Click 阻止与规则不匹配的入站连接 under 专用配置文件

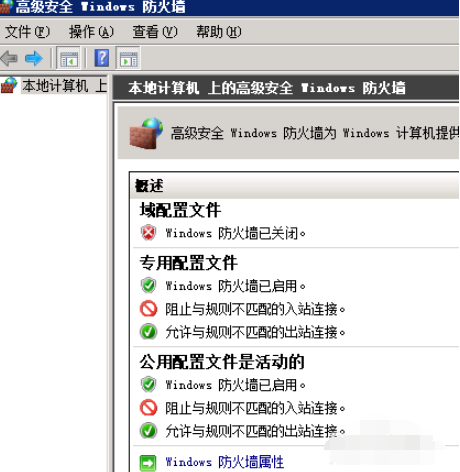(x=255, y=309)
